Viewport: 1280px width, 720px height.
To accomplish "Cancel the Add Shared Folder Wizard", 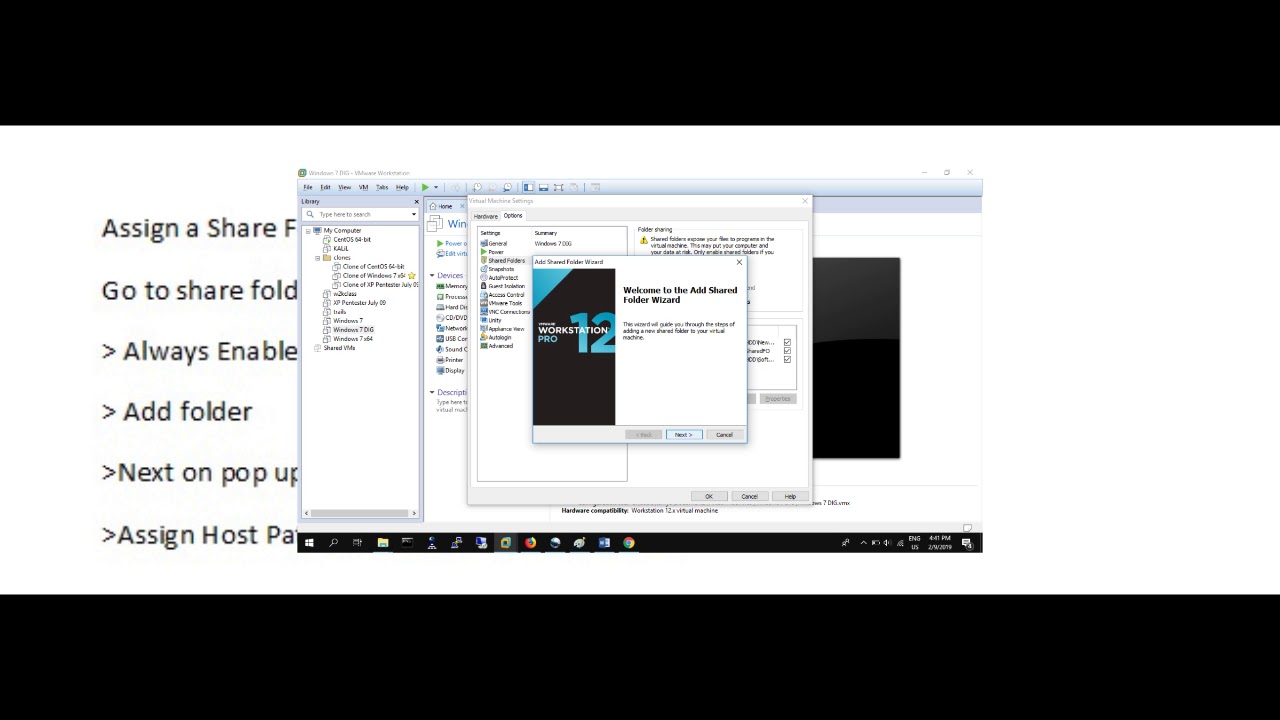I will coord(724,435).
